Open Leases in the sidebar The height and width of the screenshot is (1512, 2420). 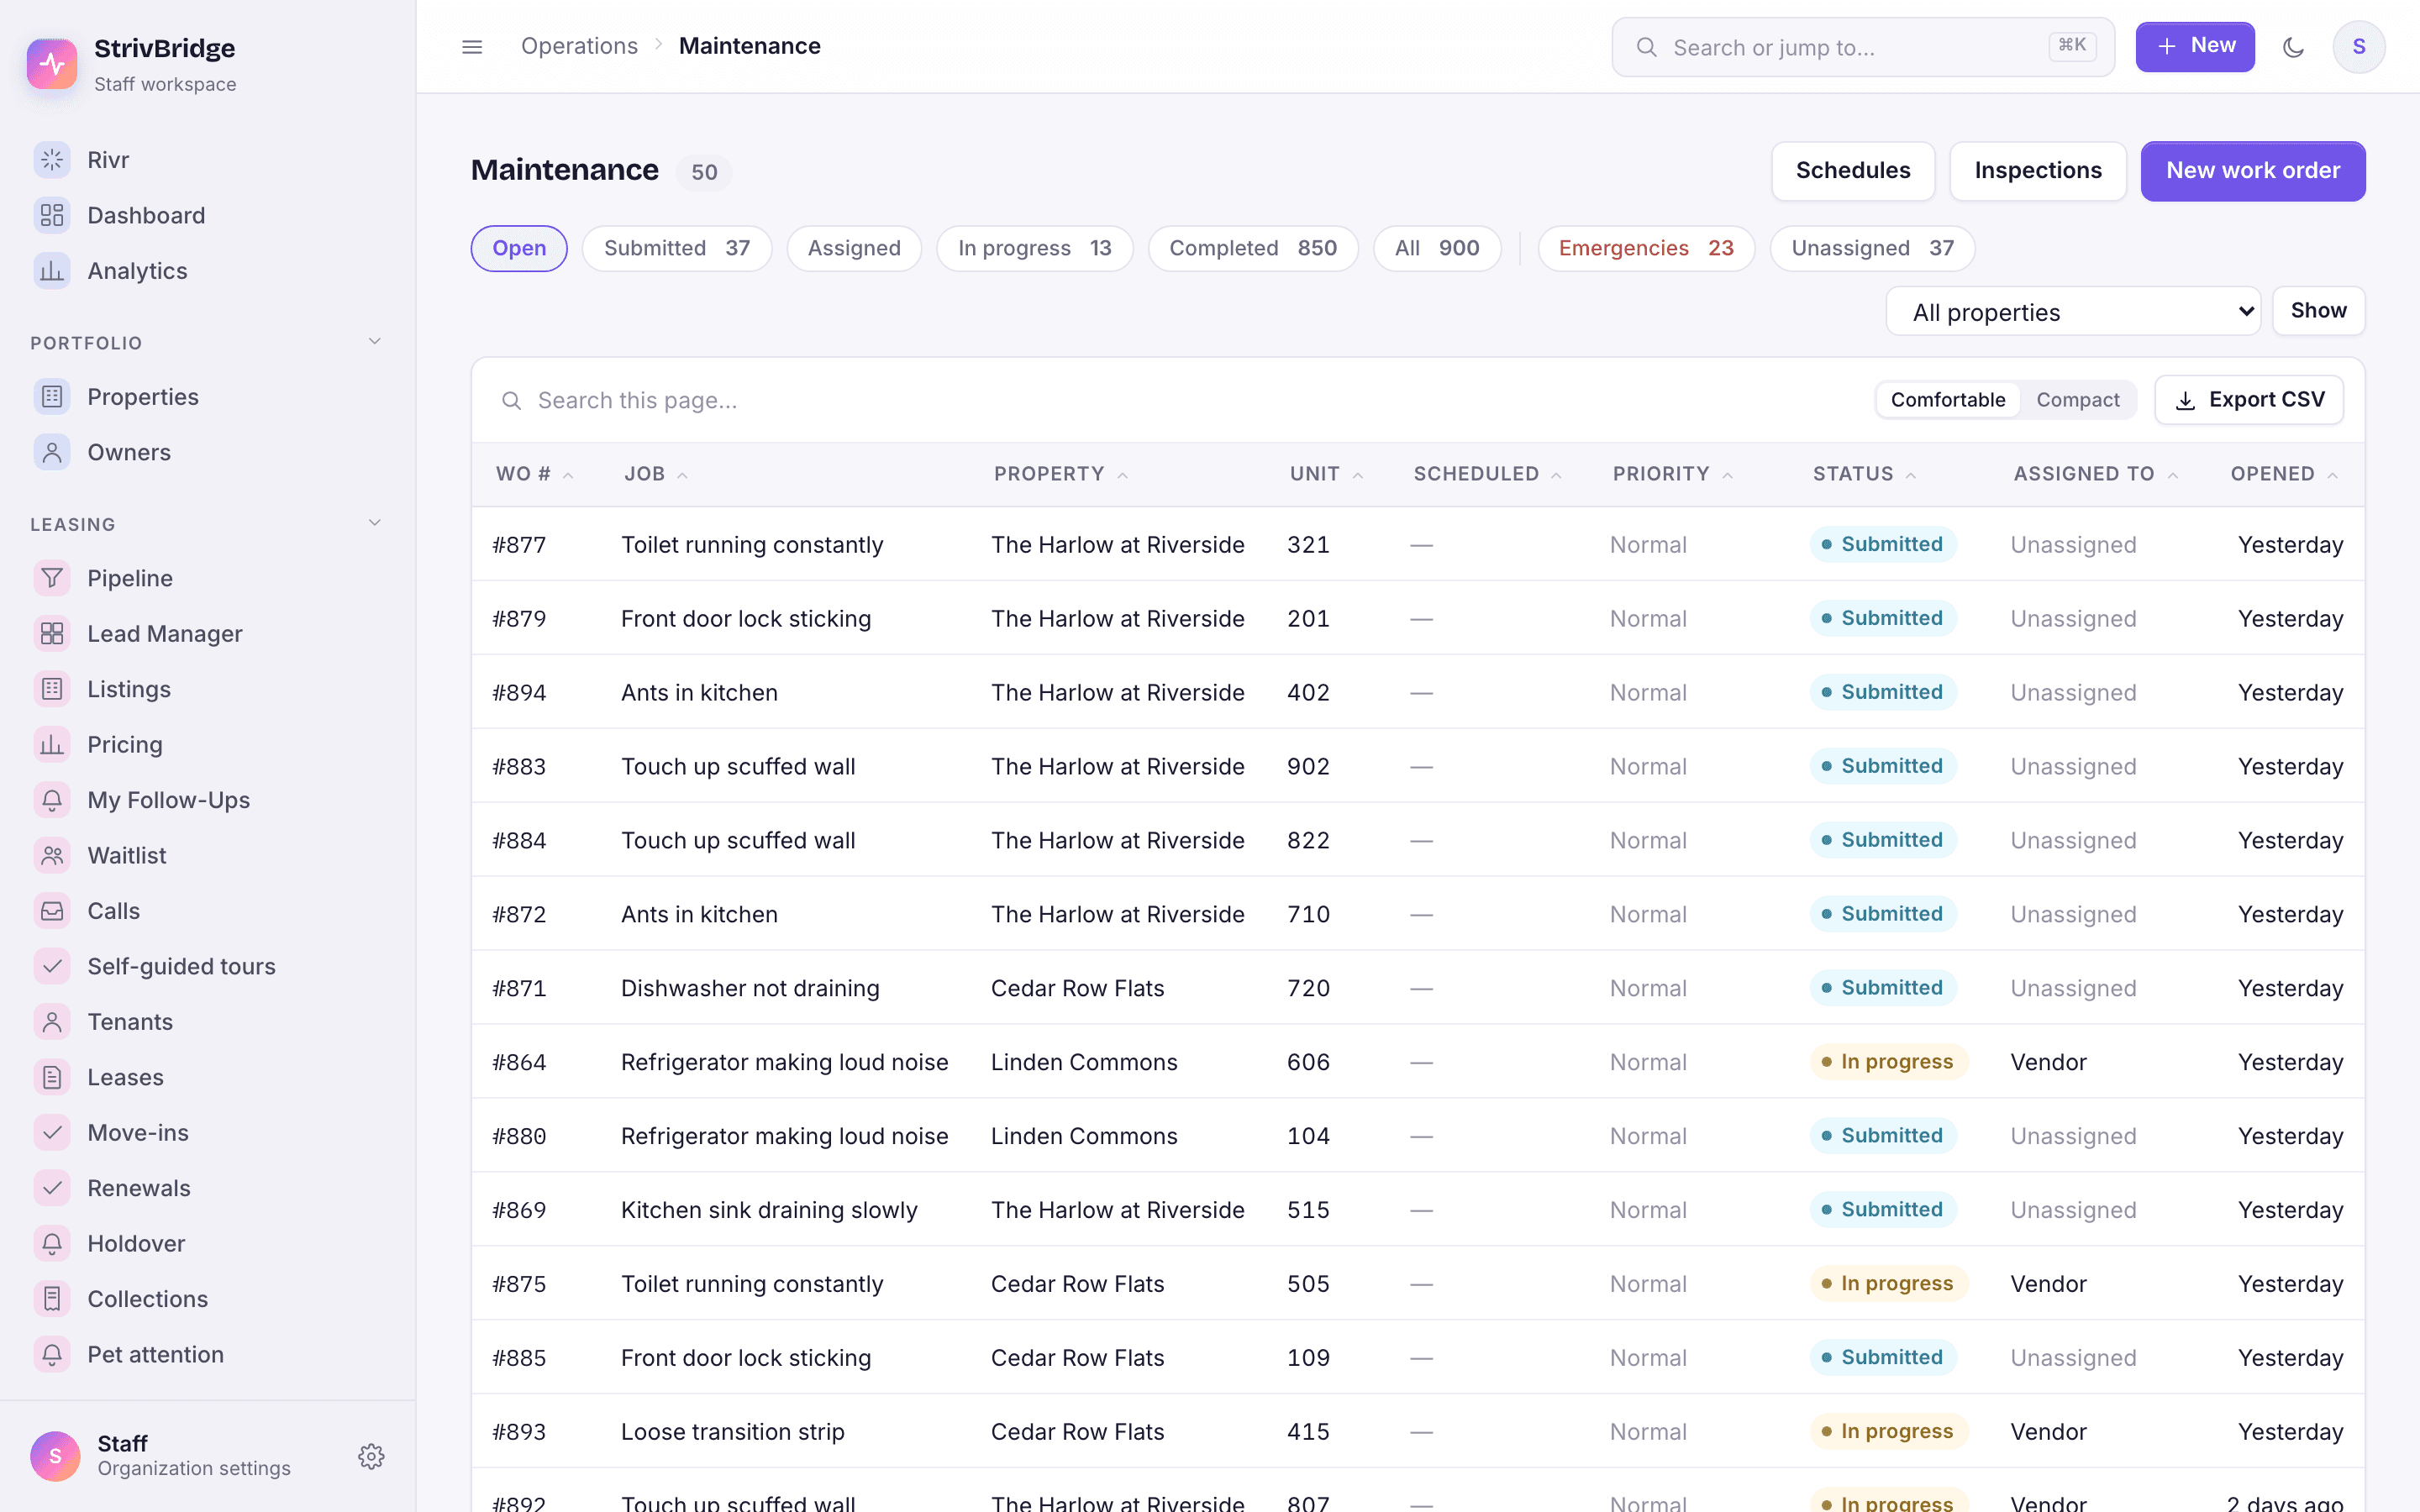207,1078
